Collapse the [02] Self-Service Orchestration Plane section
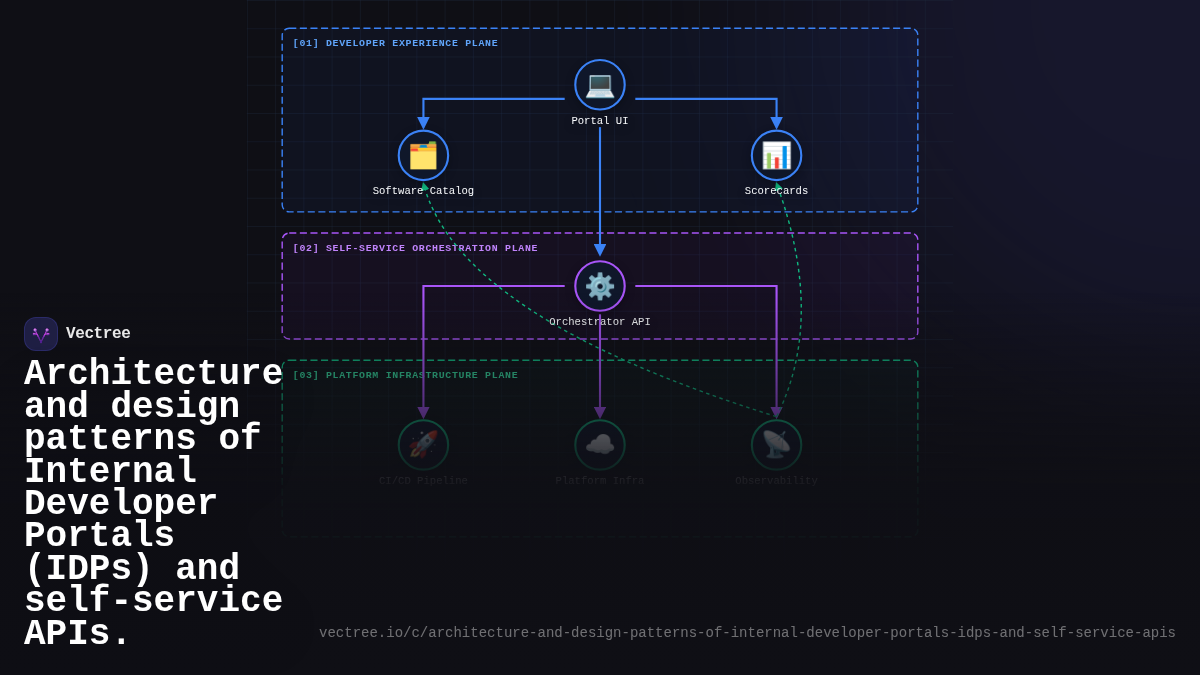Viewport: 1200px width, 675px height. 414,248
